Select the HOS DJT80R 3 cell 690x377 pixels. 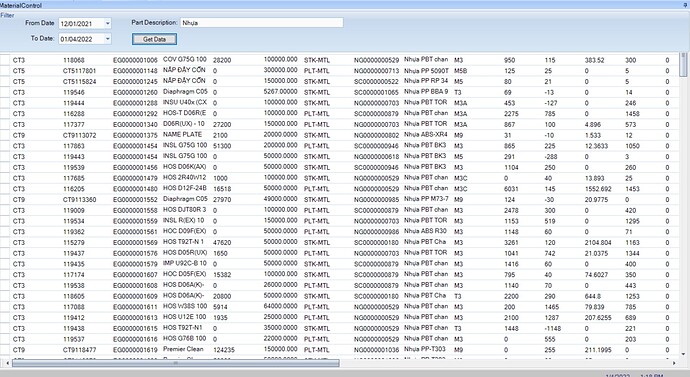(185, 209)
